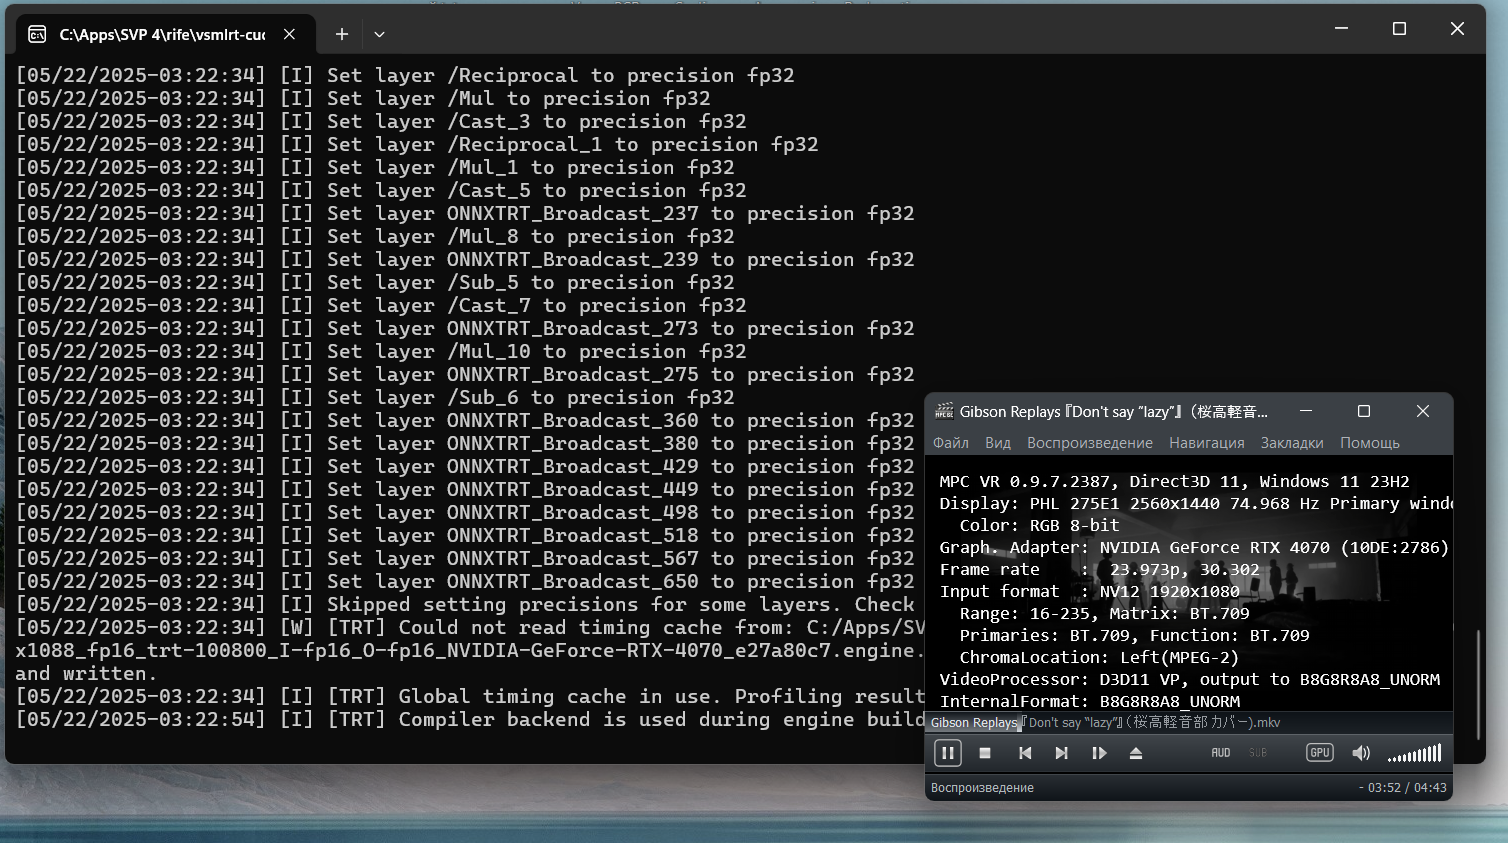Open the Вид menu
The height and width of the screenshot is (843, 1508).
(997, 443)
